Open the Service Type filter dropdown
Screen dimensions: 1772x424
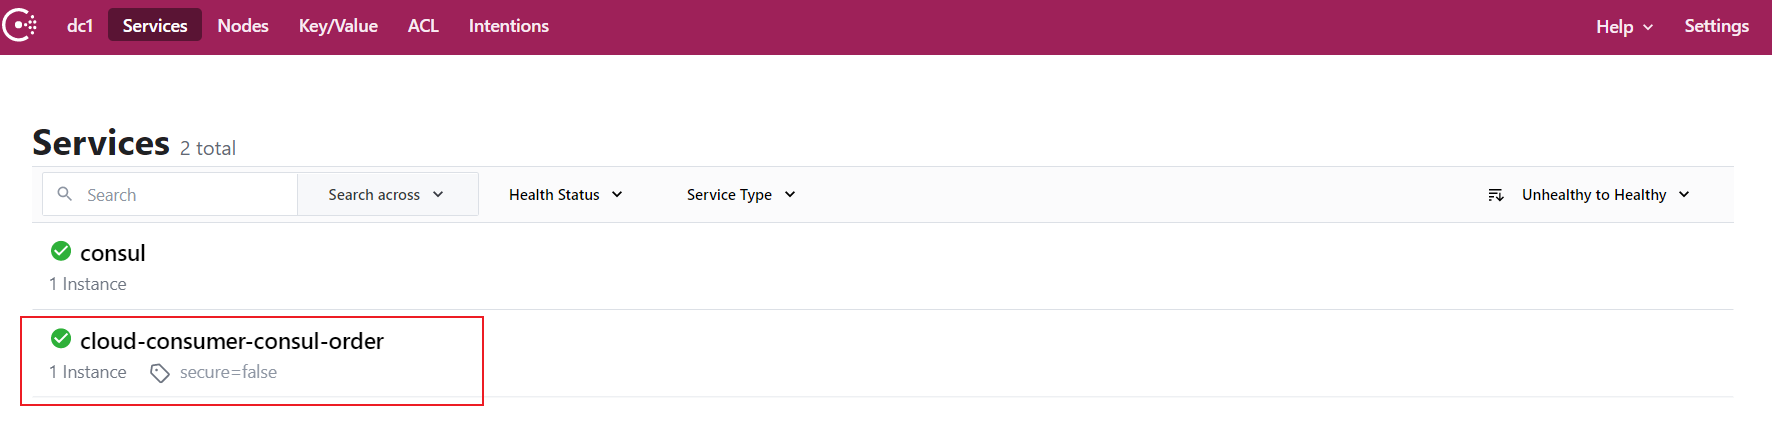point(741,194)
